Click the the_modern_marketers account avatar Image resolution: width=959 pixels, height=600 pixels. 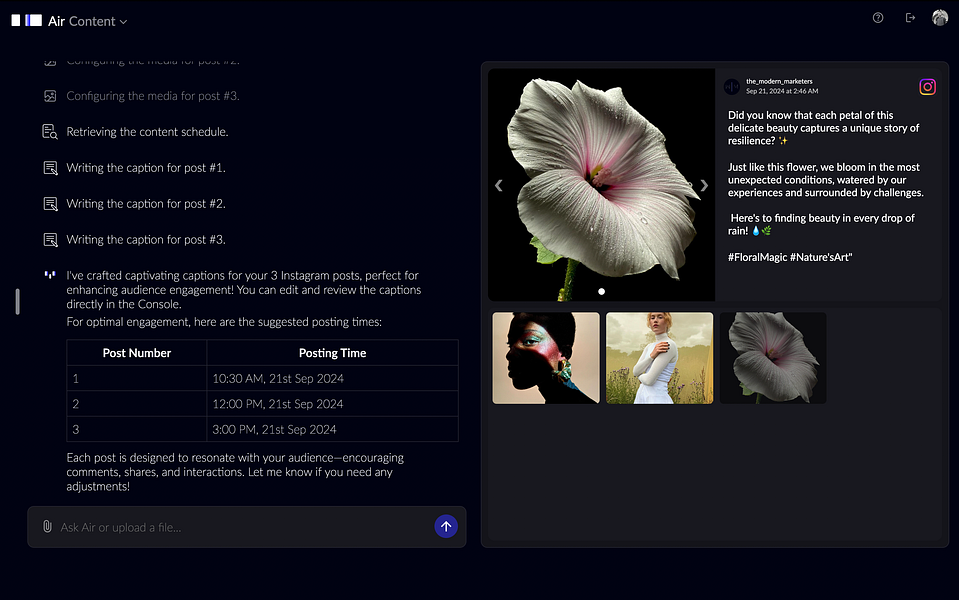click(731, 86)
